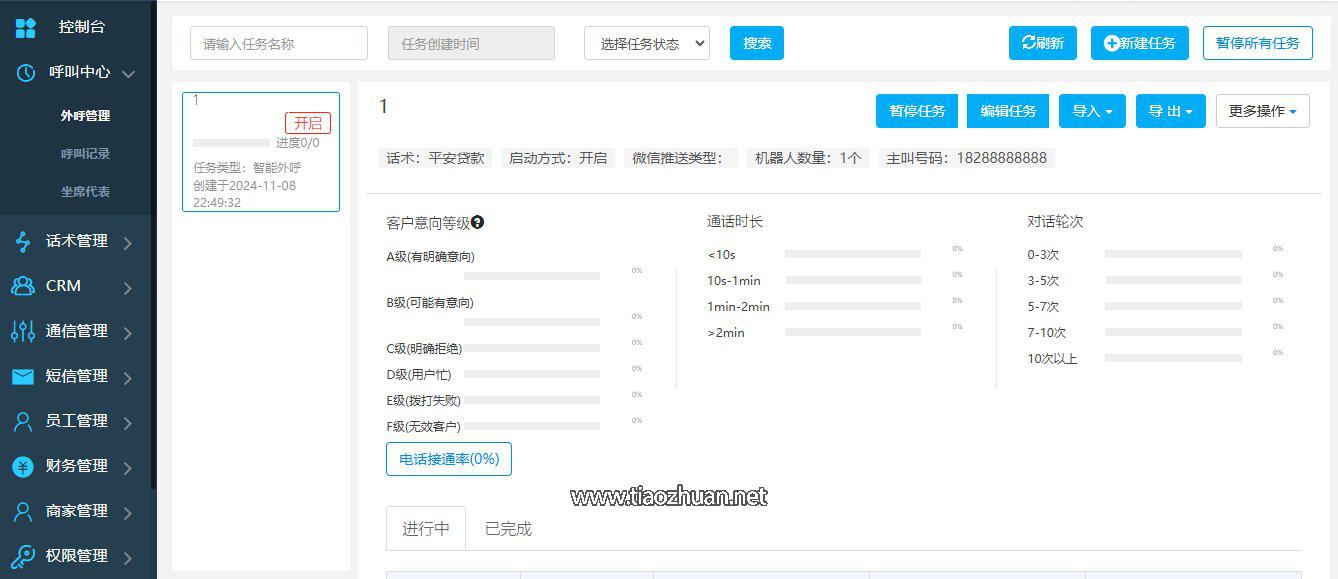Open 呼叫记录 in the sidebar
The width and height of the screenshot is (1338, 579).
point(85,154)
